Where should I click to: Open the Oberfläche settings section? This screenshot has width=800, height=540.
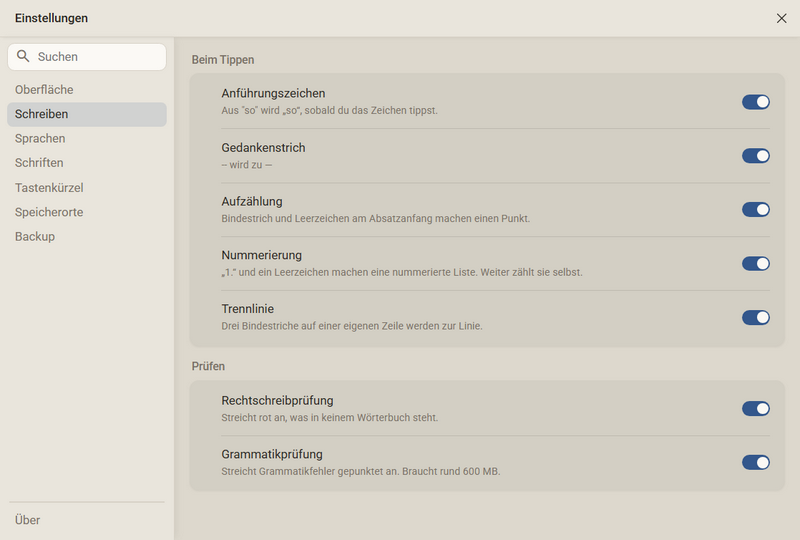click(87, 90)
